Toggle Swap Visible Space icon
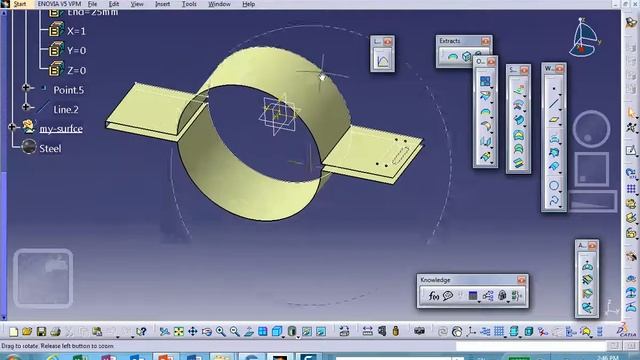This screenshot has height=360, width=640. tap(321, 332)
